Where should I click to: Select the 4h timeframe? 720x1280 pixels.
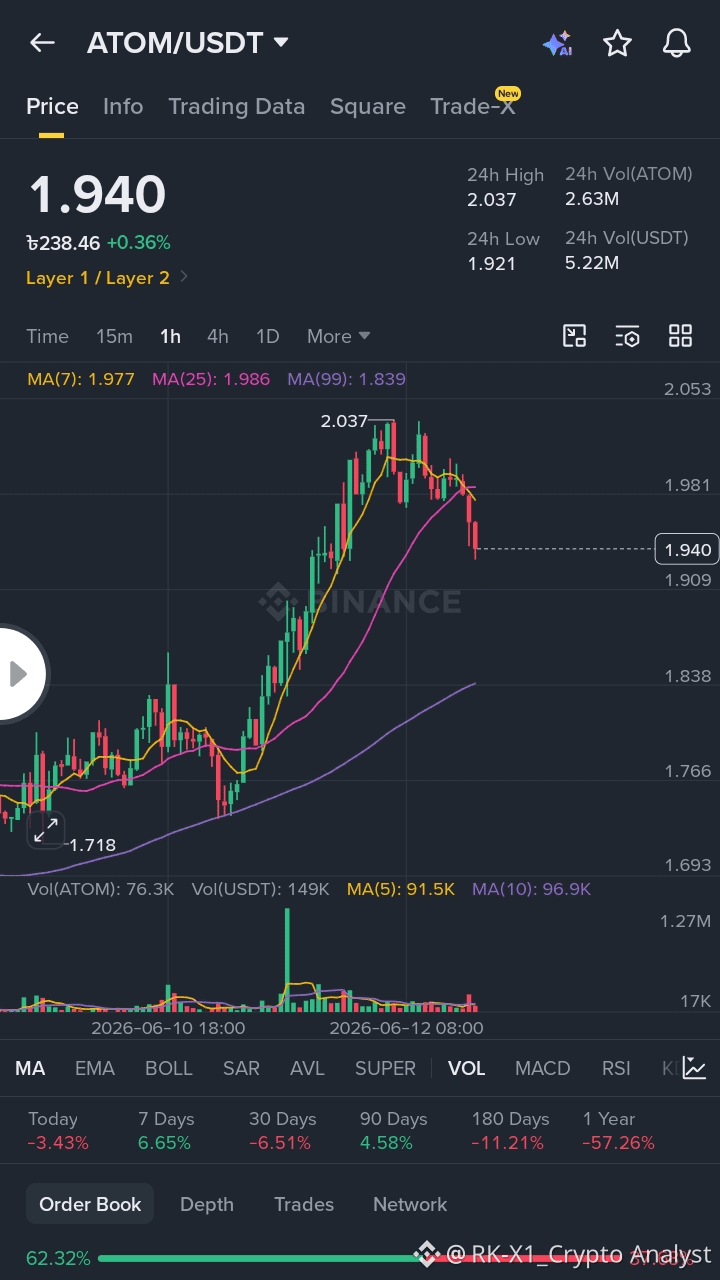217,336
